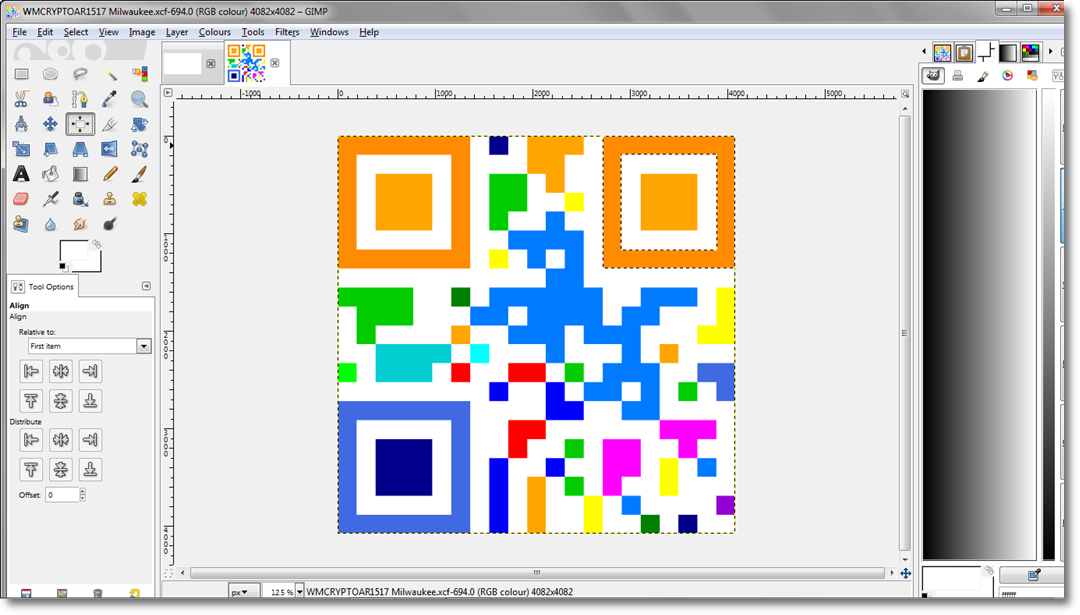
Task: Pick the Ink tool
Action: pyautogui.click(x=80, y=199)
